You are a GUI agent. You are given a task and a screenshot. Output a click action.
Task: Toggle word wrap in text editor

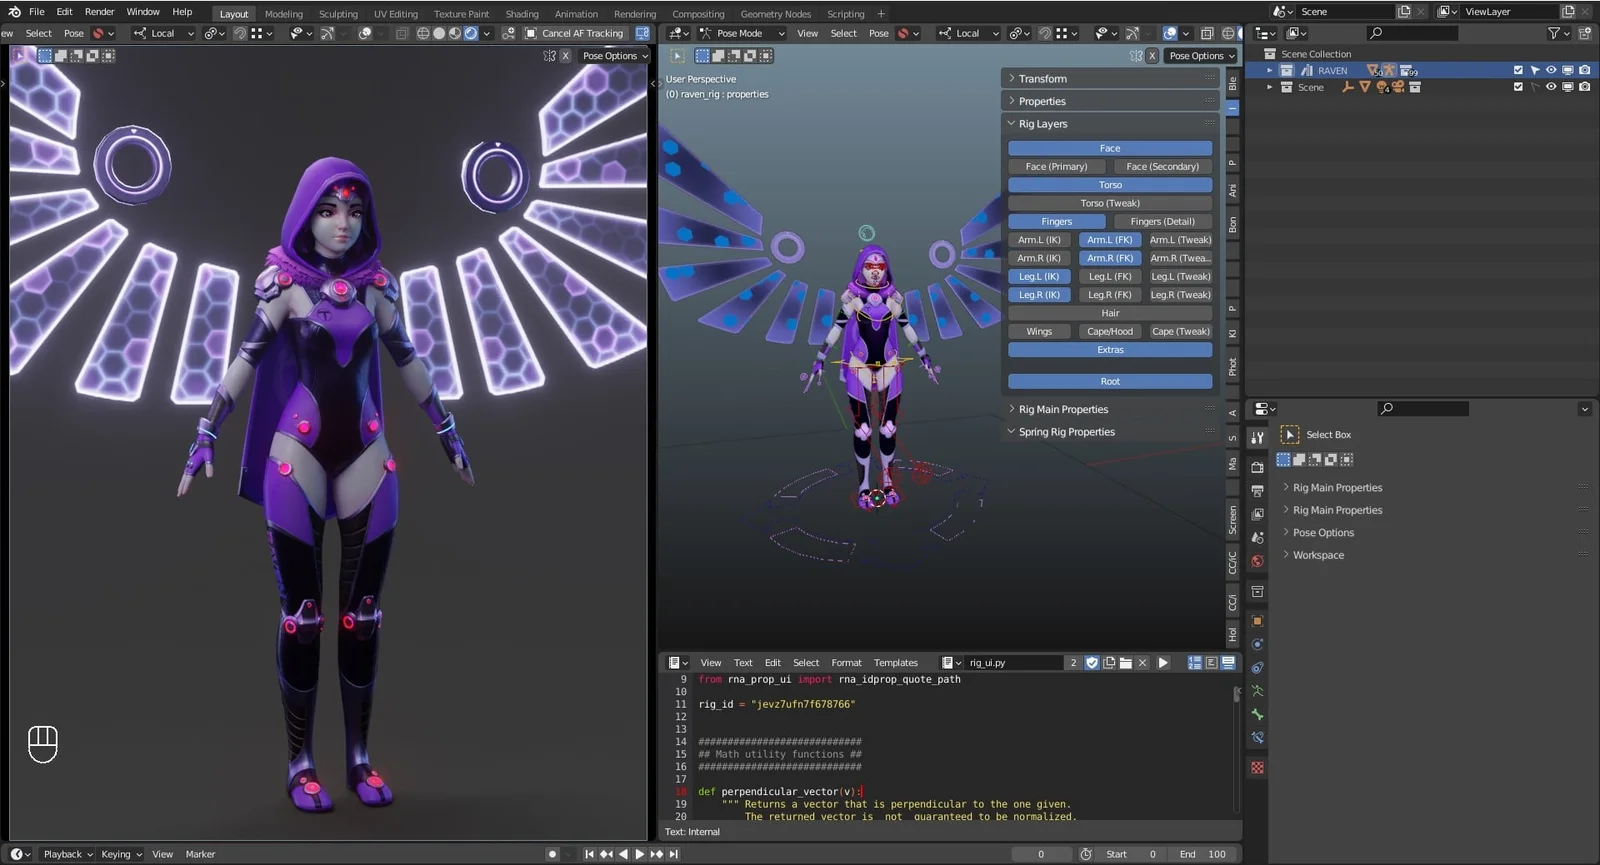[x=1211, y=663]
